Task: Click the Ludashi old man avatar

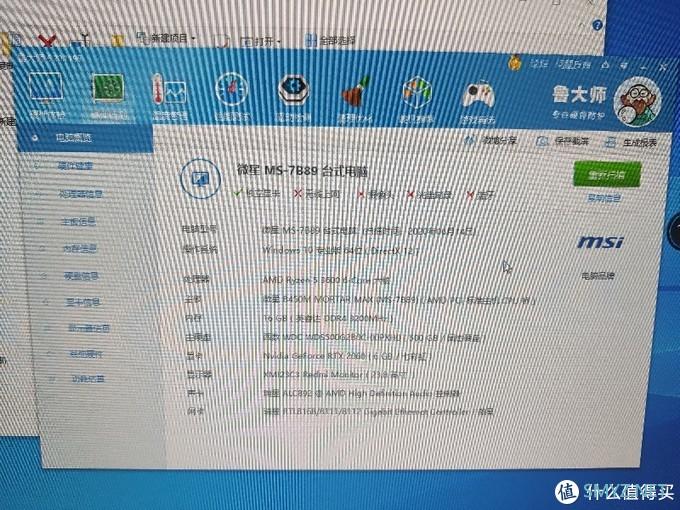Action: click(x=637, y=102)
